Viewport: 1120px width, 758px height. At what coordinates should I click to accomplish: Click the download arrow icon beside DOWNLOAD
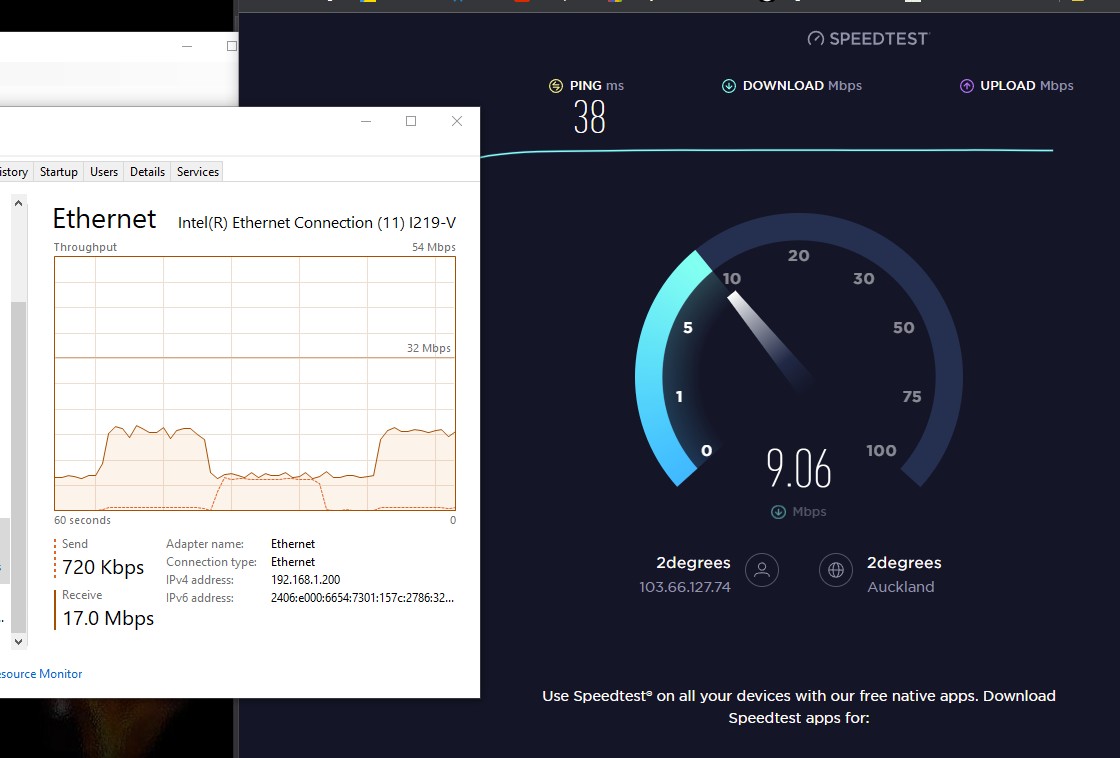pos(729,86)
